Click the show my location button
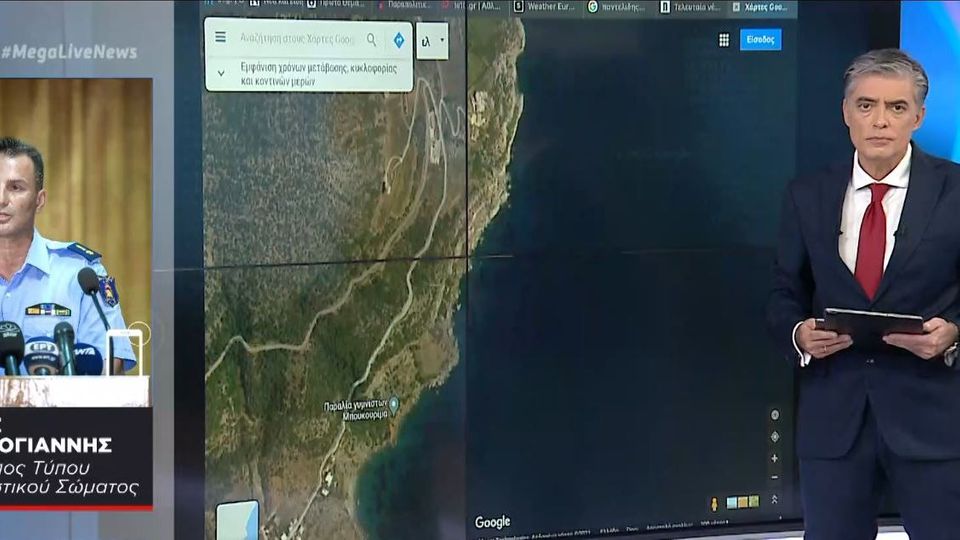 (774, 437)
